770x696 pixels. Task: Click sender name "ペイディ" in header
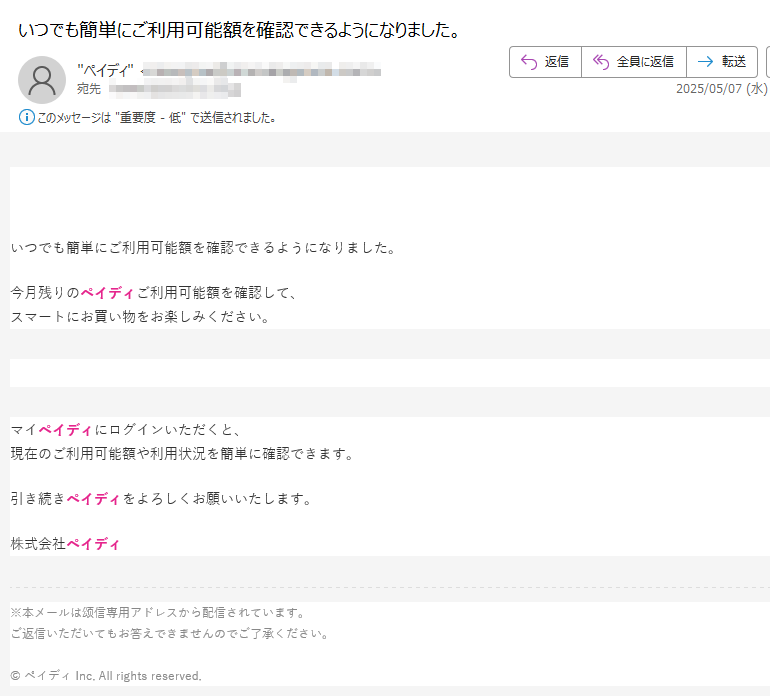click(106, 71)
